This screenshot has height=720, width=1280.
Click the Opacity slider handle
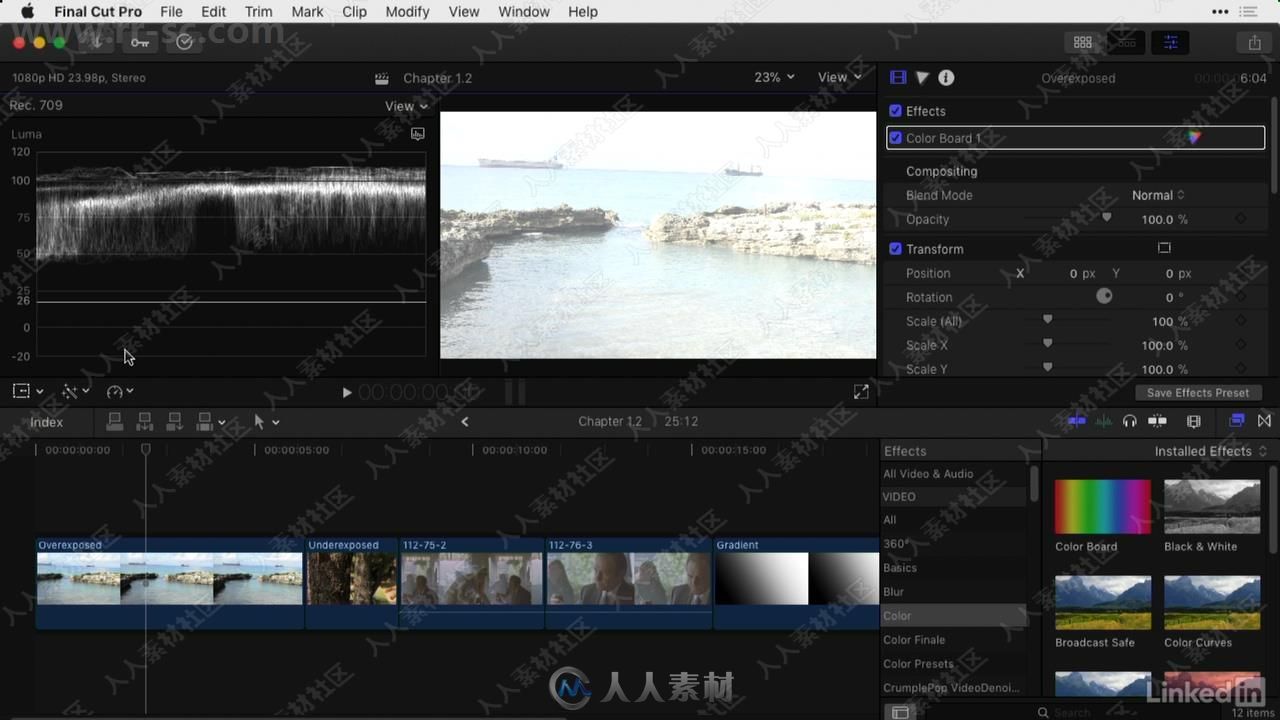click(x=1106, y=217)
